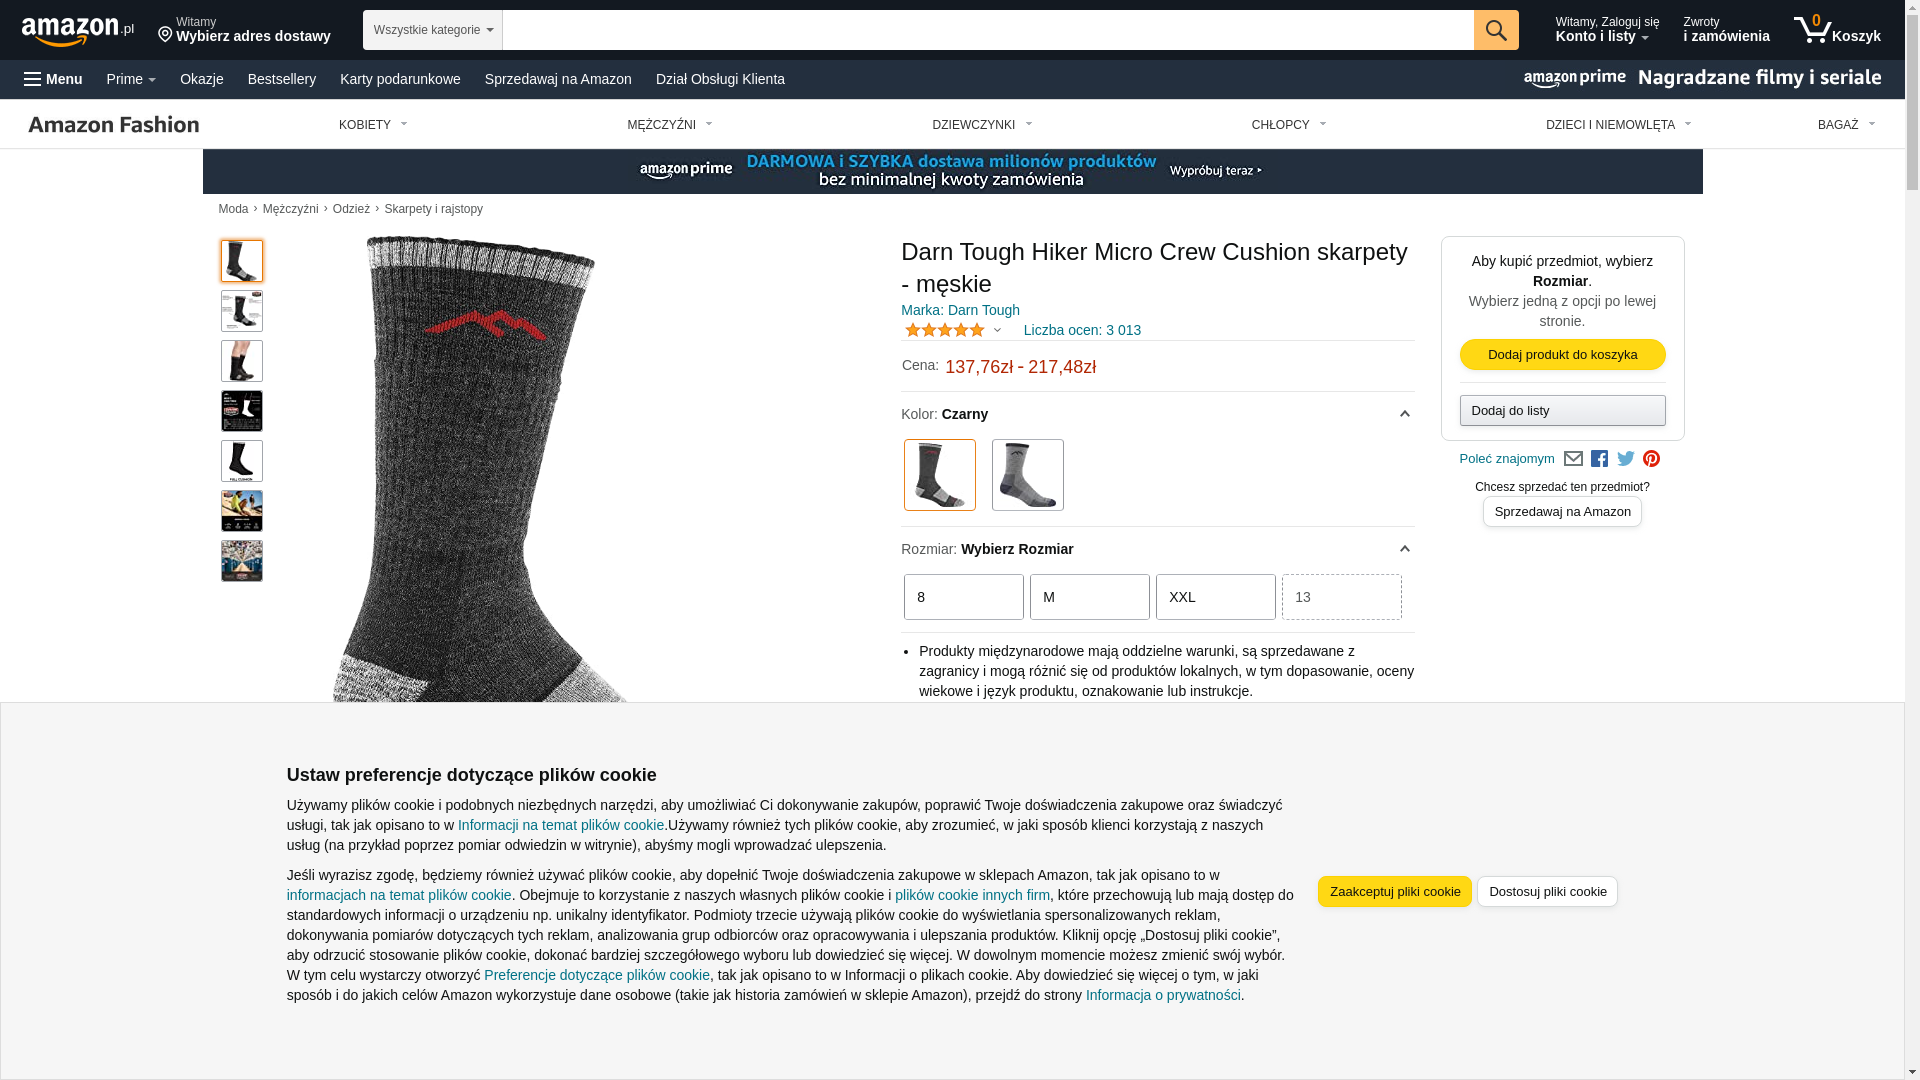Click the Amazon.pl logo
Screen dimensions: 1920x1080
(x=78, y=30)
